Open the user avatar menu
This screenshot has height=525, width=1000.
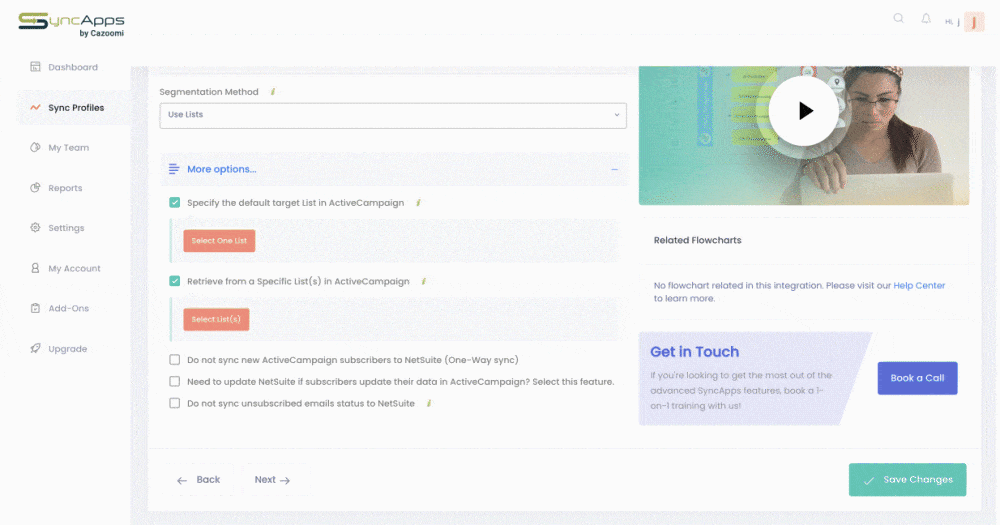(974, 22)
